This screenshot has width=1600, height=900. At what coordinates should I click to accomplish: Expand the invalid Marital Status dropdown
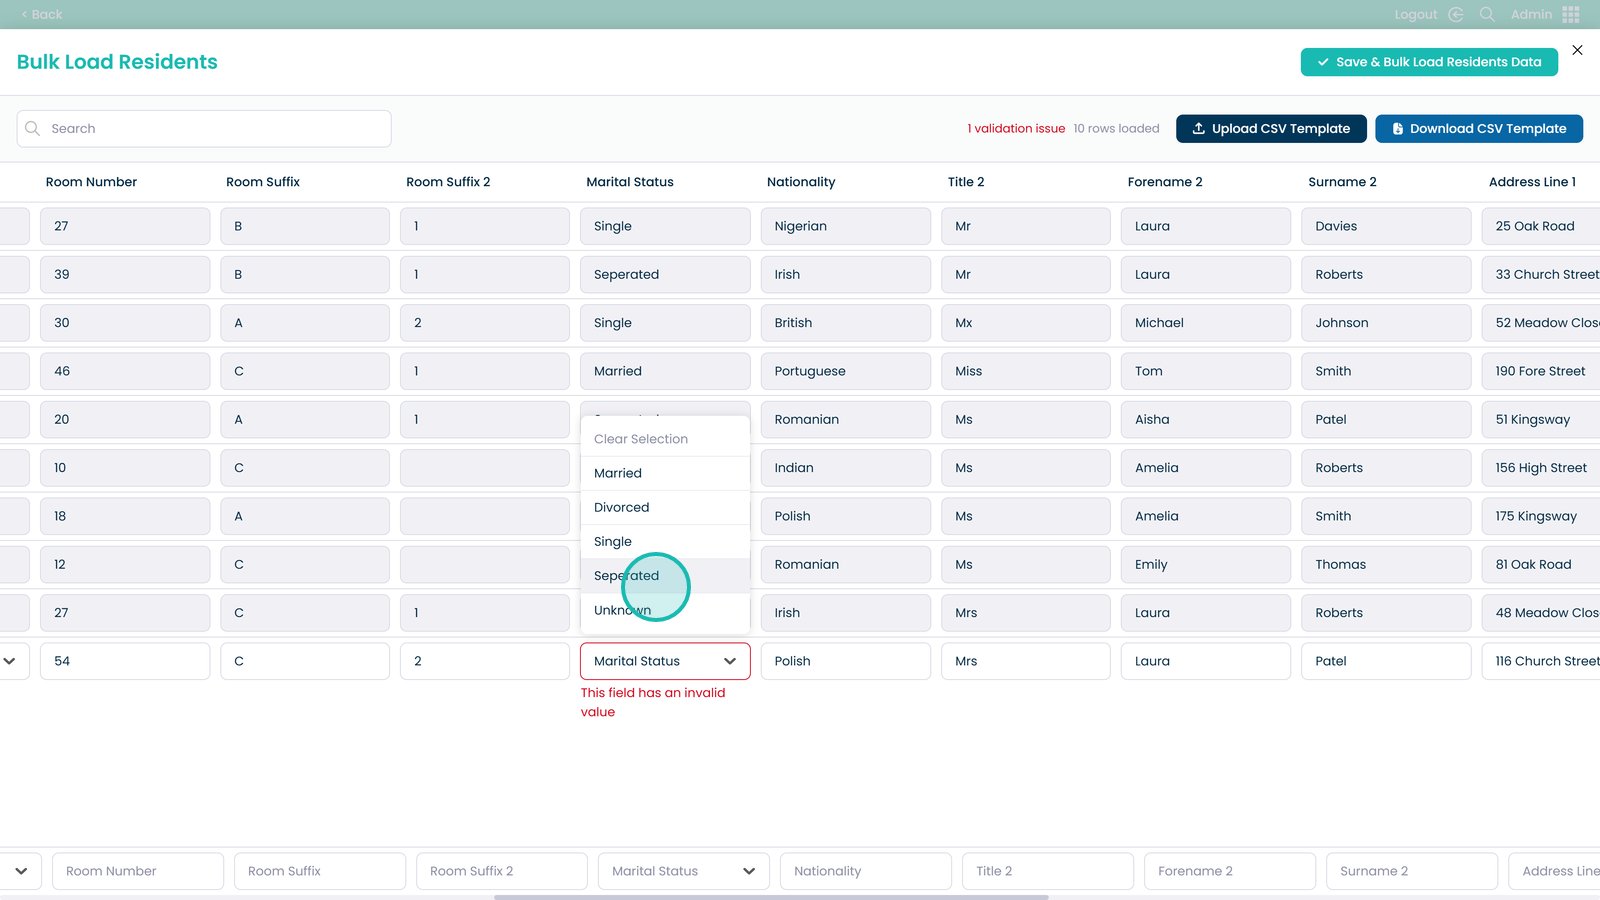click(x=729, y=661)
